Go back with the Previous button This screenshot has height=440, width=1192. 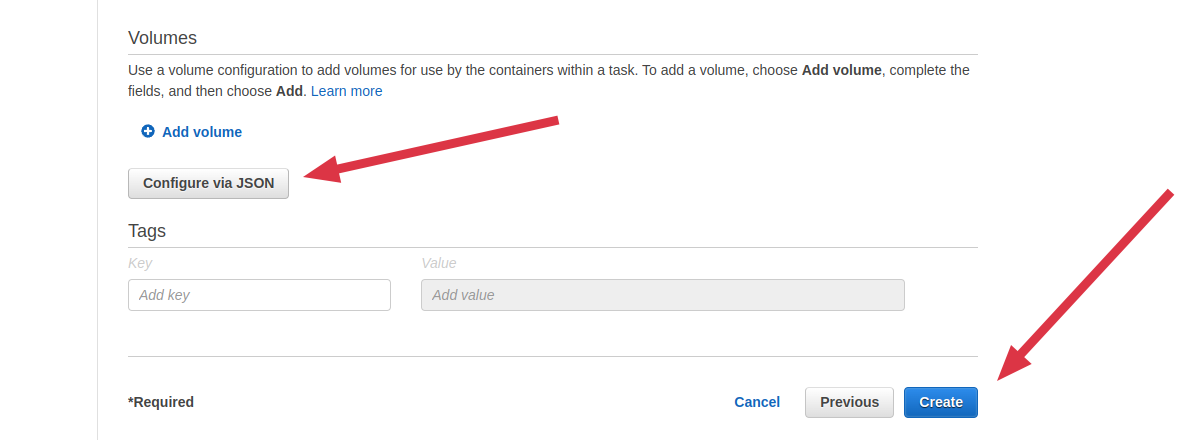(x=849, y=402)
